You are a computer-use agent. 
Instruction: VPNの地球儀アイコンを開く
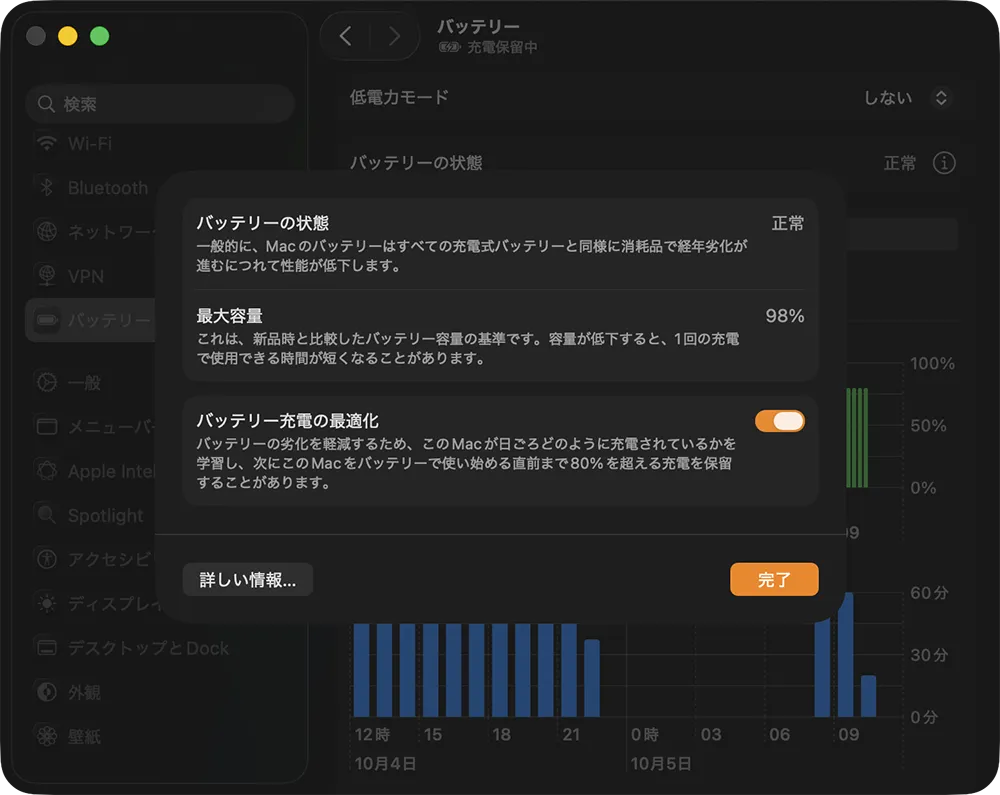pyautogui.click(x=47, y=276)
